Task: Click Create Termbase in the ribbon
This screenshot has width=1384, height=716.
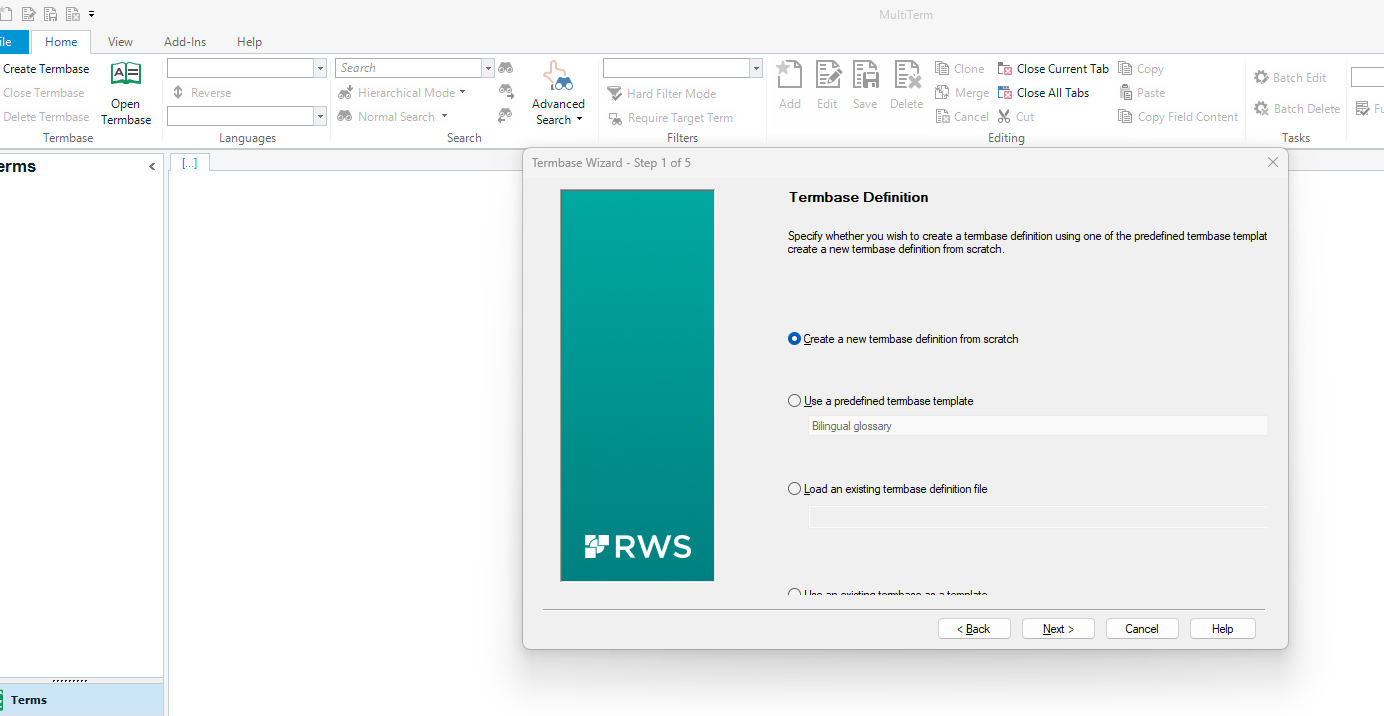Action: [45, 69]
